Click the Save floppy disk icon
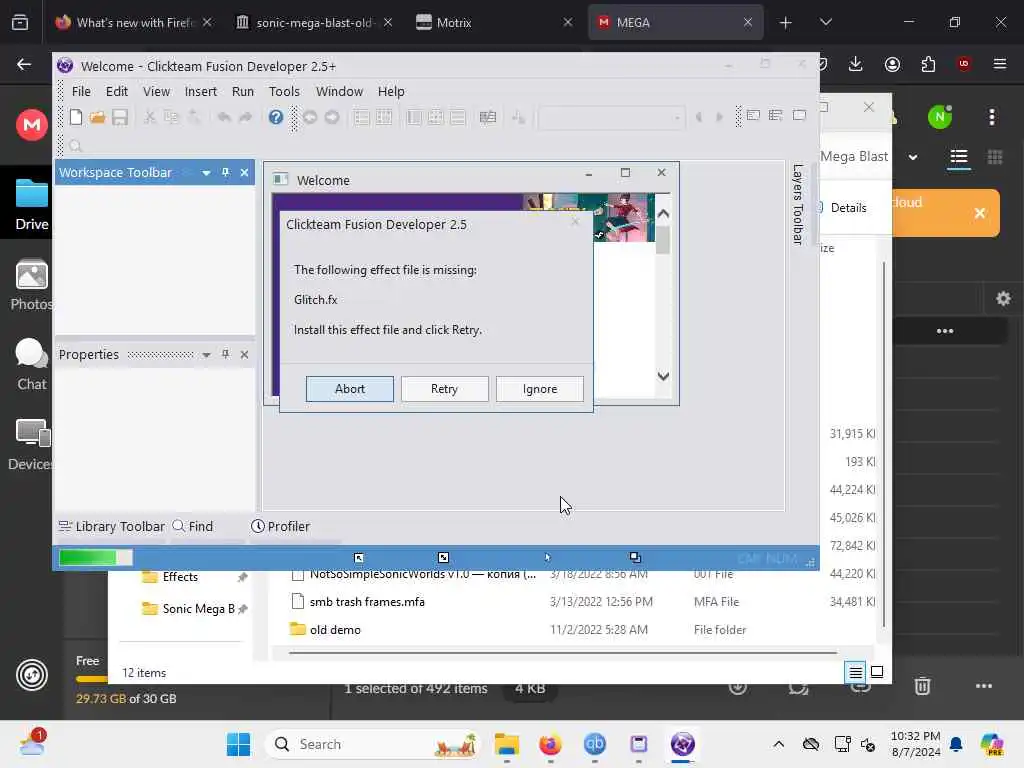The width and height of the screenshot is (1024, 768). pos(120,117)
